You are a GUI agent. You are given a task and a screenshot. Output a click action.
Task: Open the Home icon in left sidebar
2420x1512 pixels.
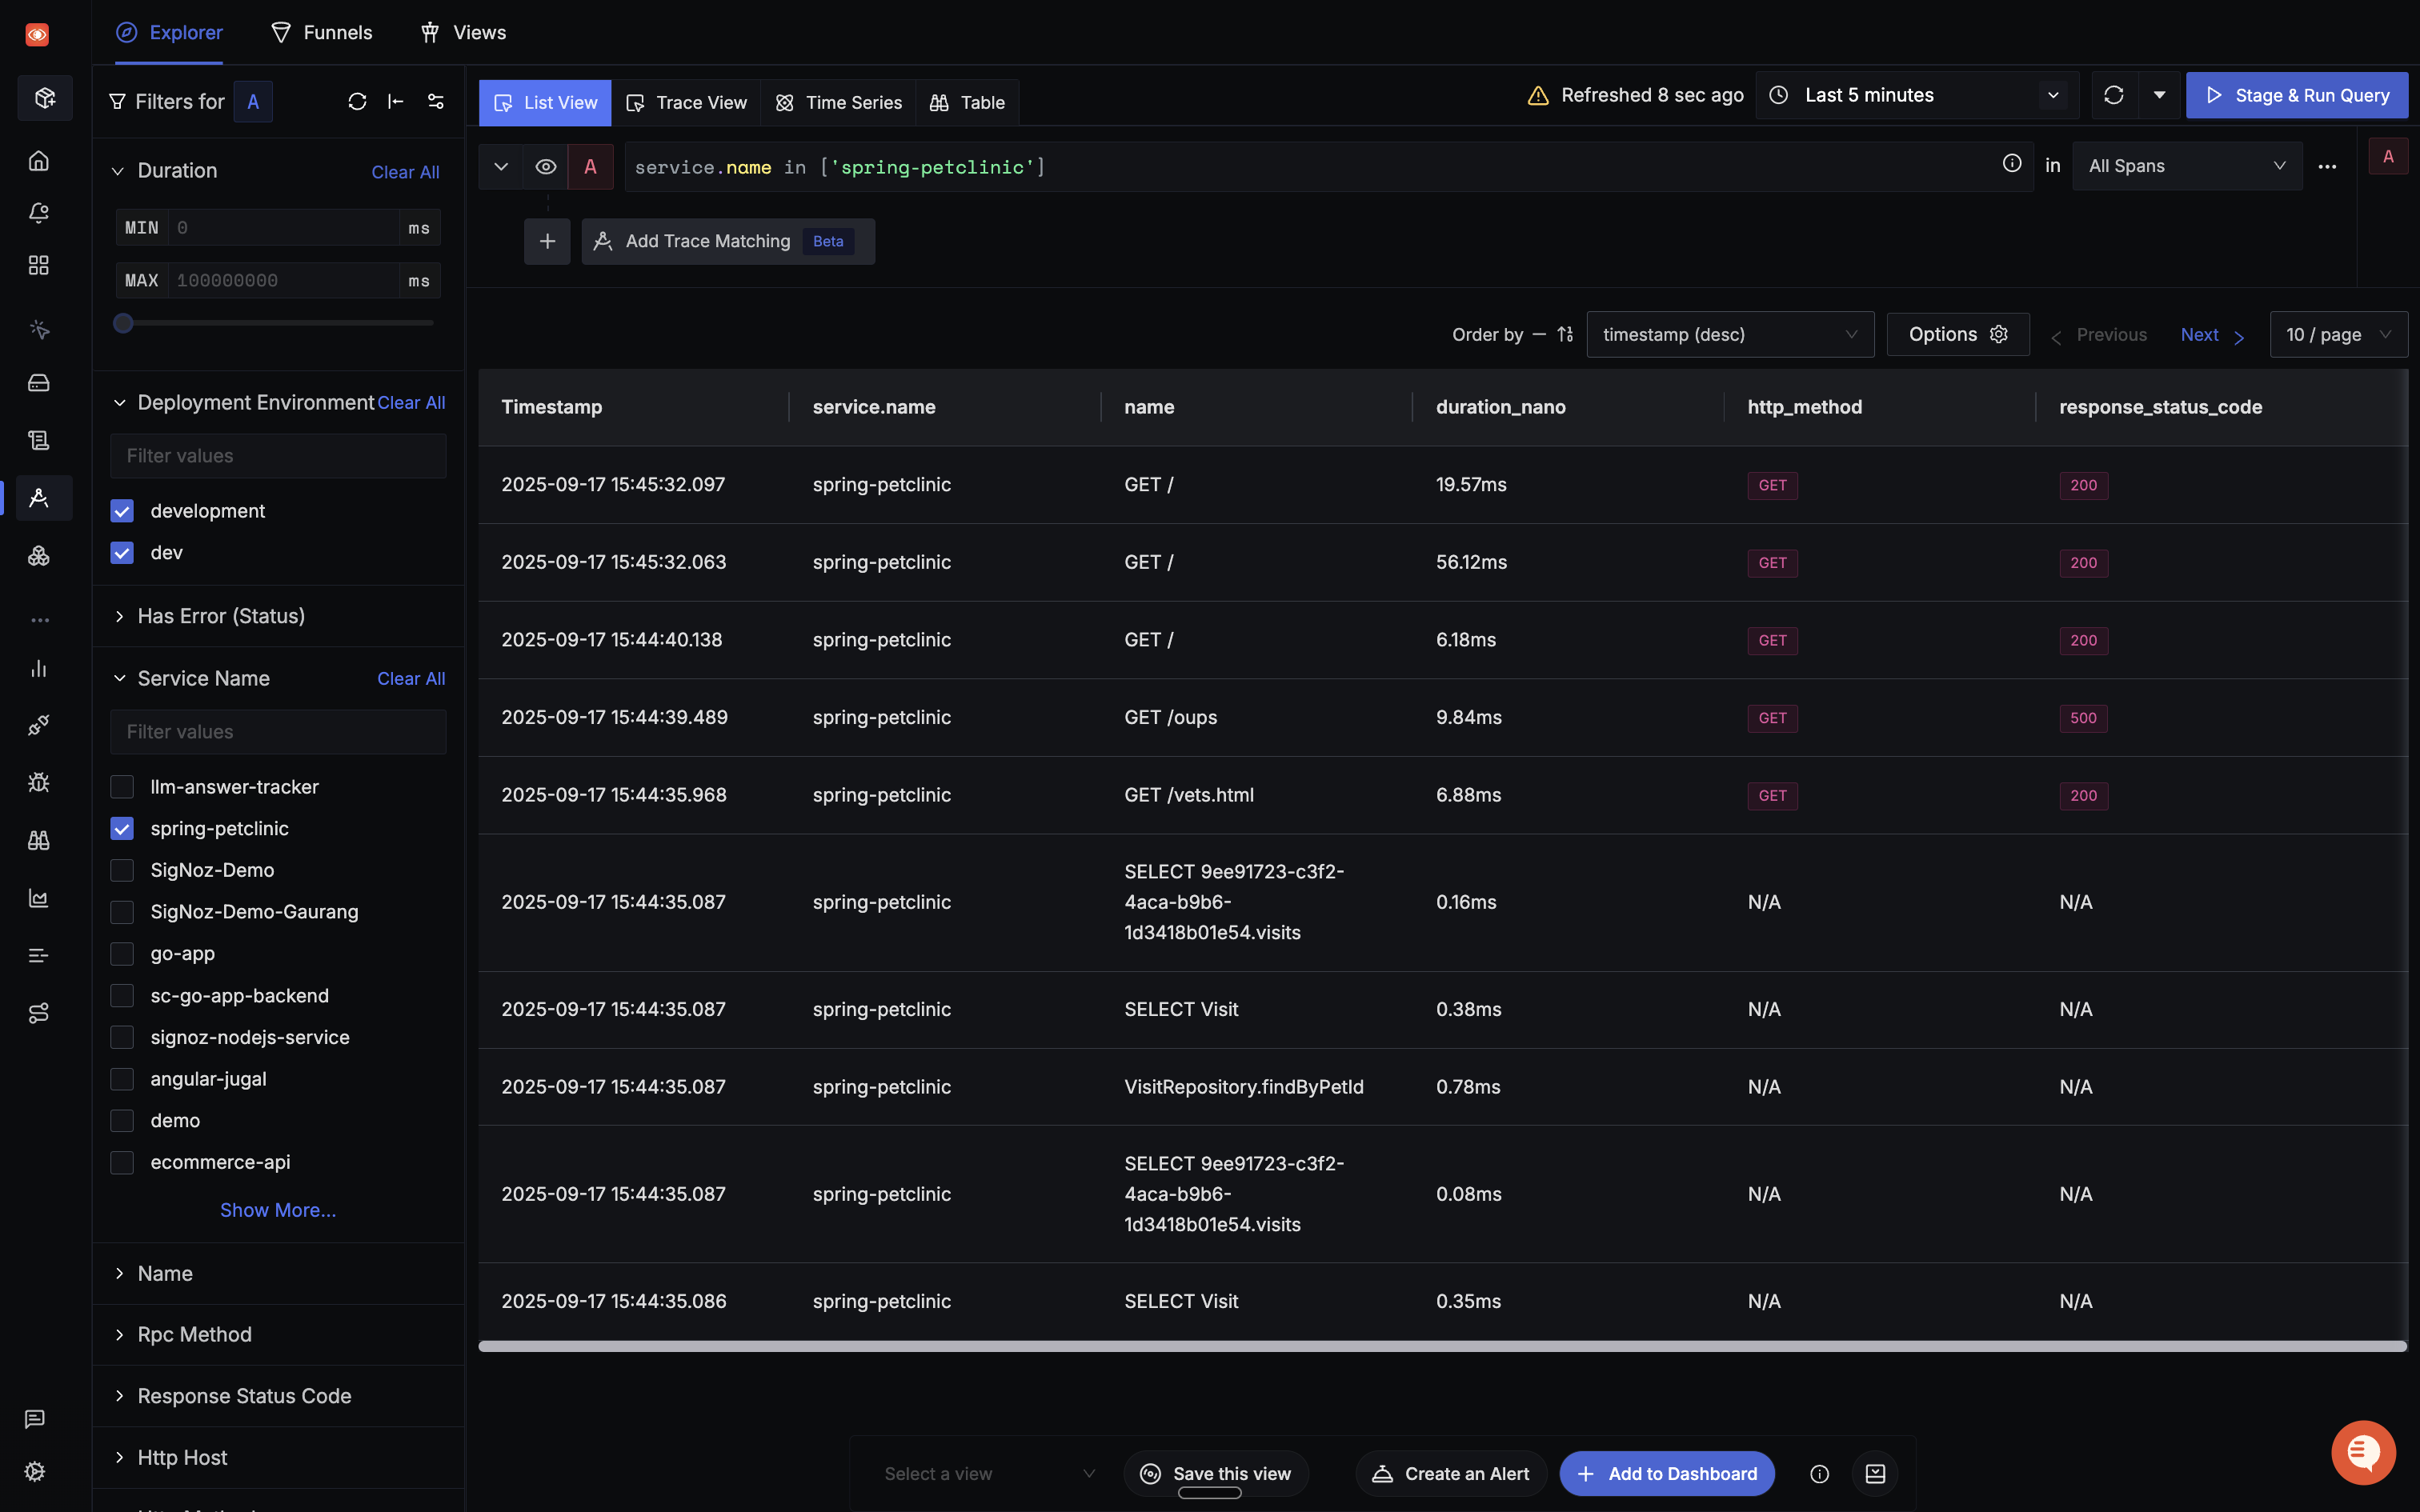pos(39,161)
